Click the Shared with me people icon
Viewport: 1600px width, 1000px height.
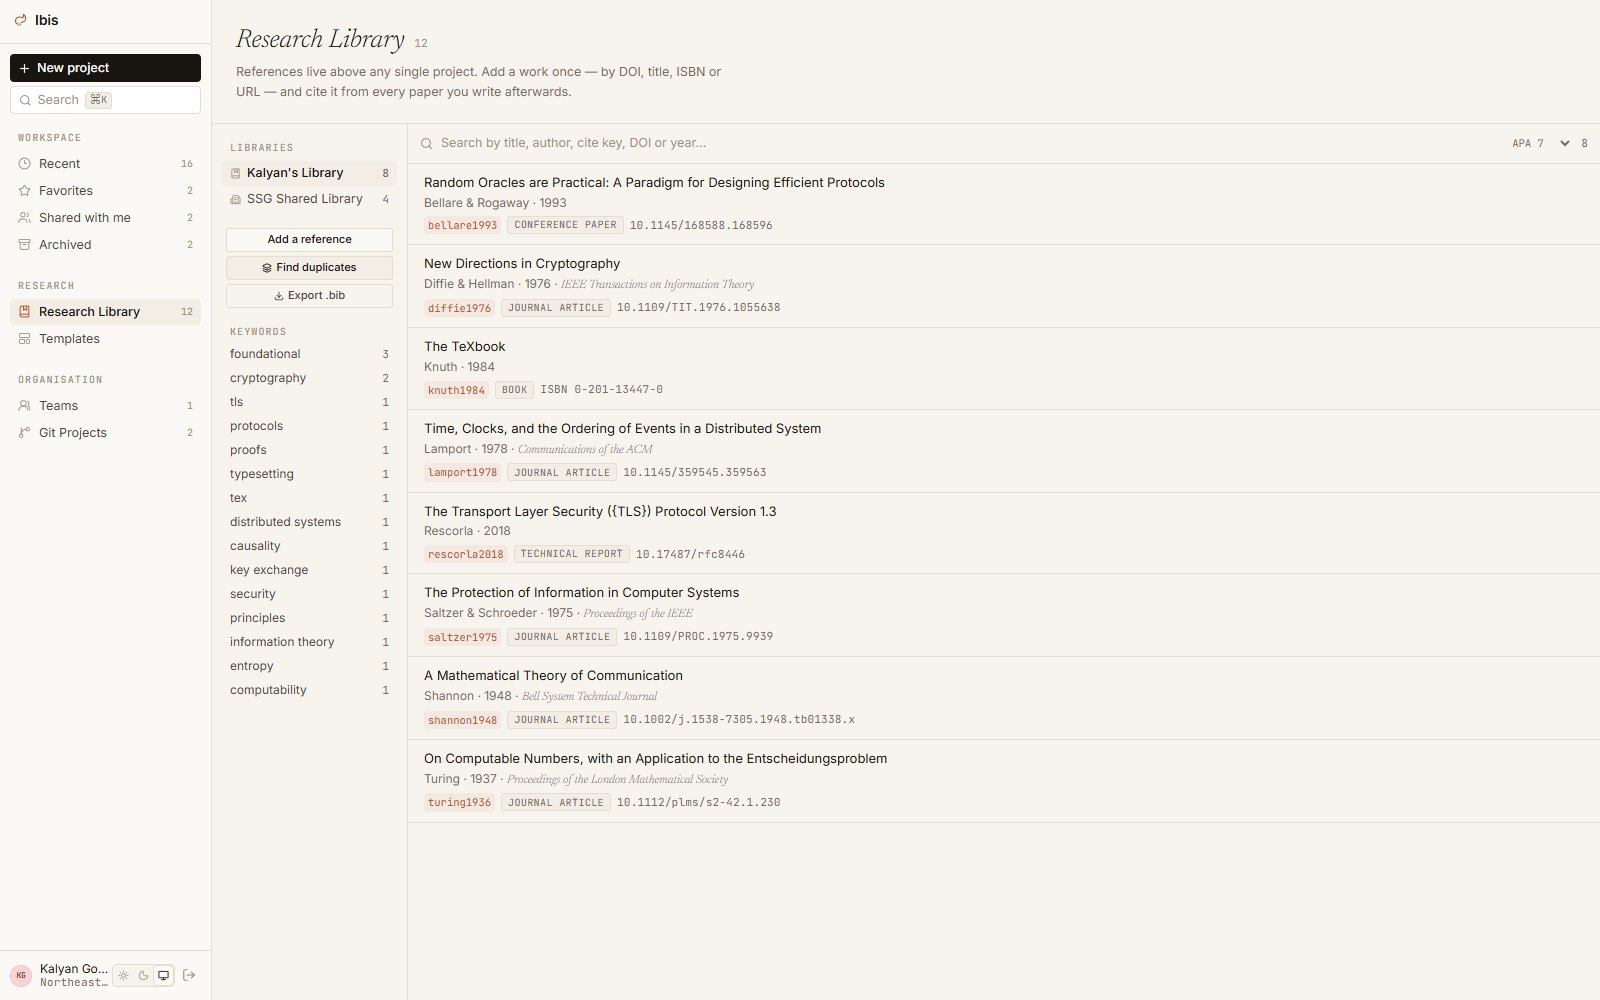click(25, 218)
